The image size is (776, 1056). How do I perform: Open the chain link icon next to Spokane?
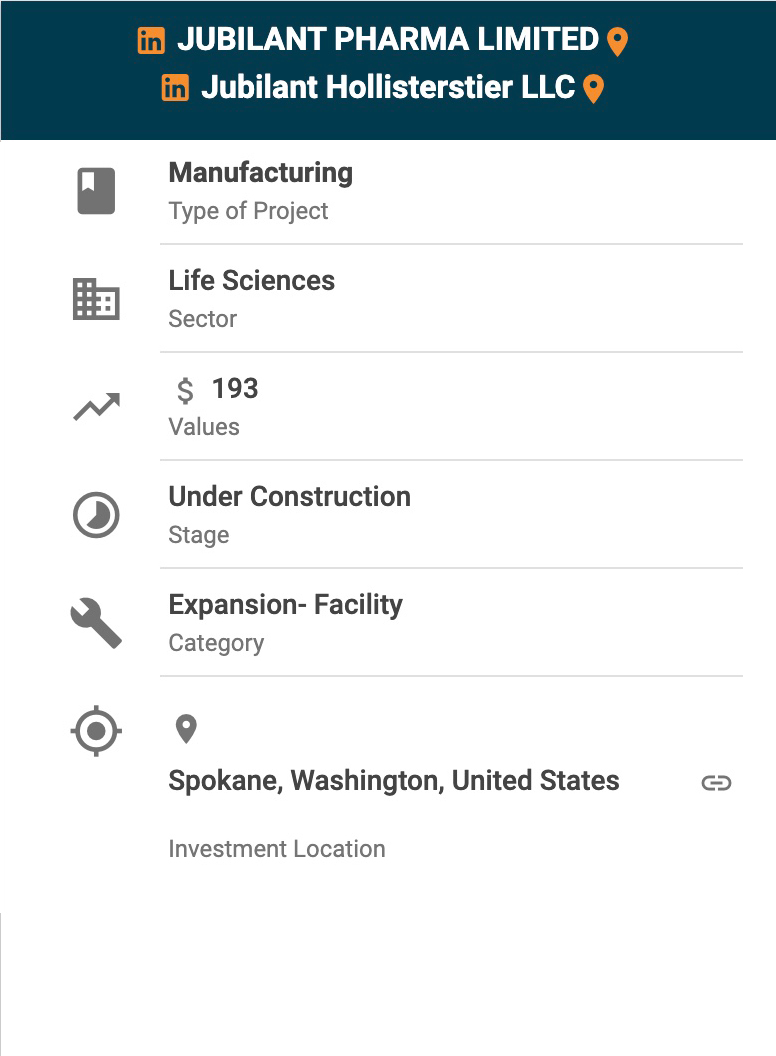click(716, 782)
